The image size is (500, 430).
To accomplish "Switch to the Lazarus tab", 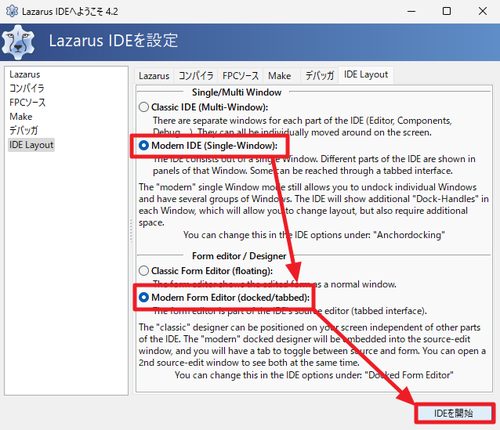I will coord(154,76).
